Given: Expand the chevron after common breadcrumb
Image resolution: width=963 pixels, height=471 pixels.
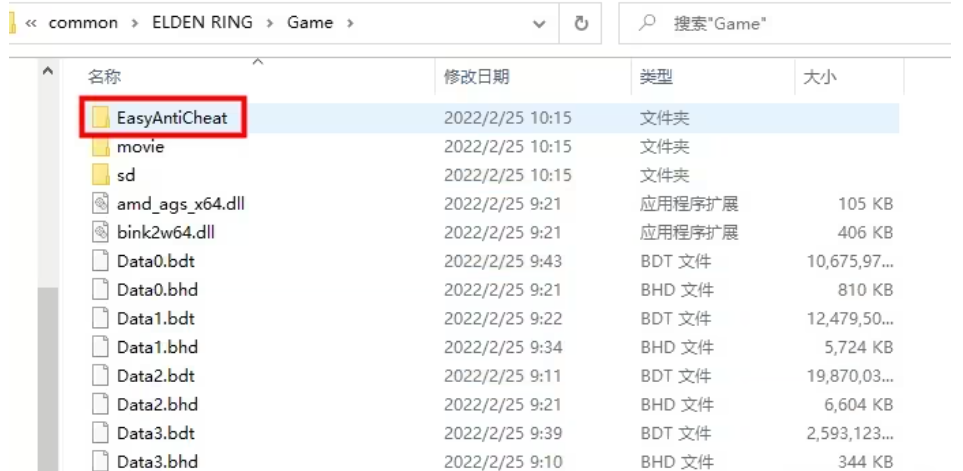Looking at the screenshot, I should [x=135, y=23].
